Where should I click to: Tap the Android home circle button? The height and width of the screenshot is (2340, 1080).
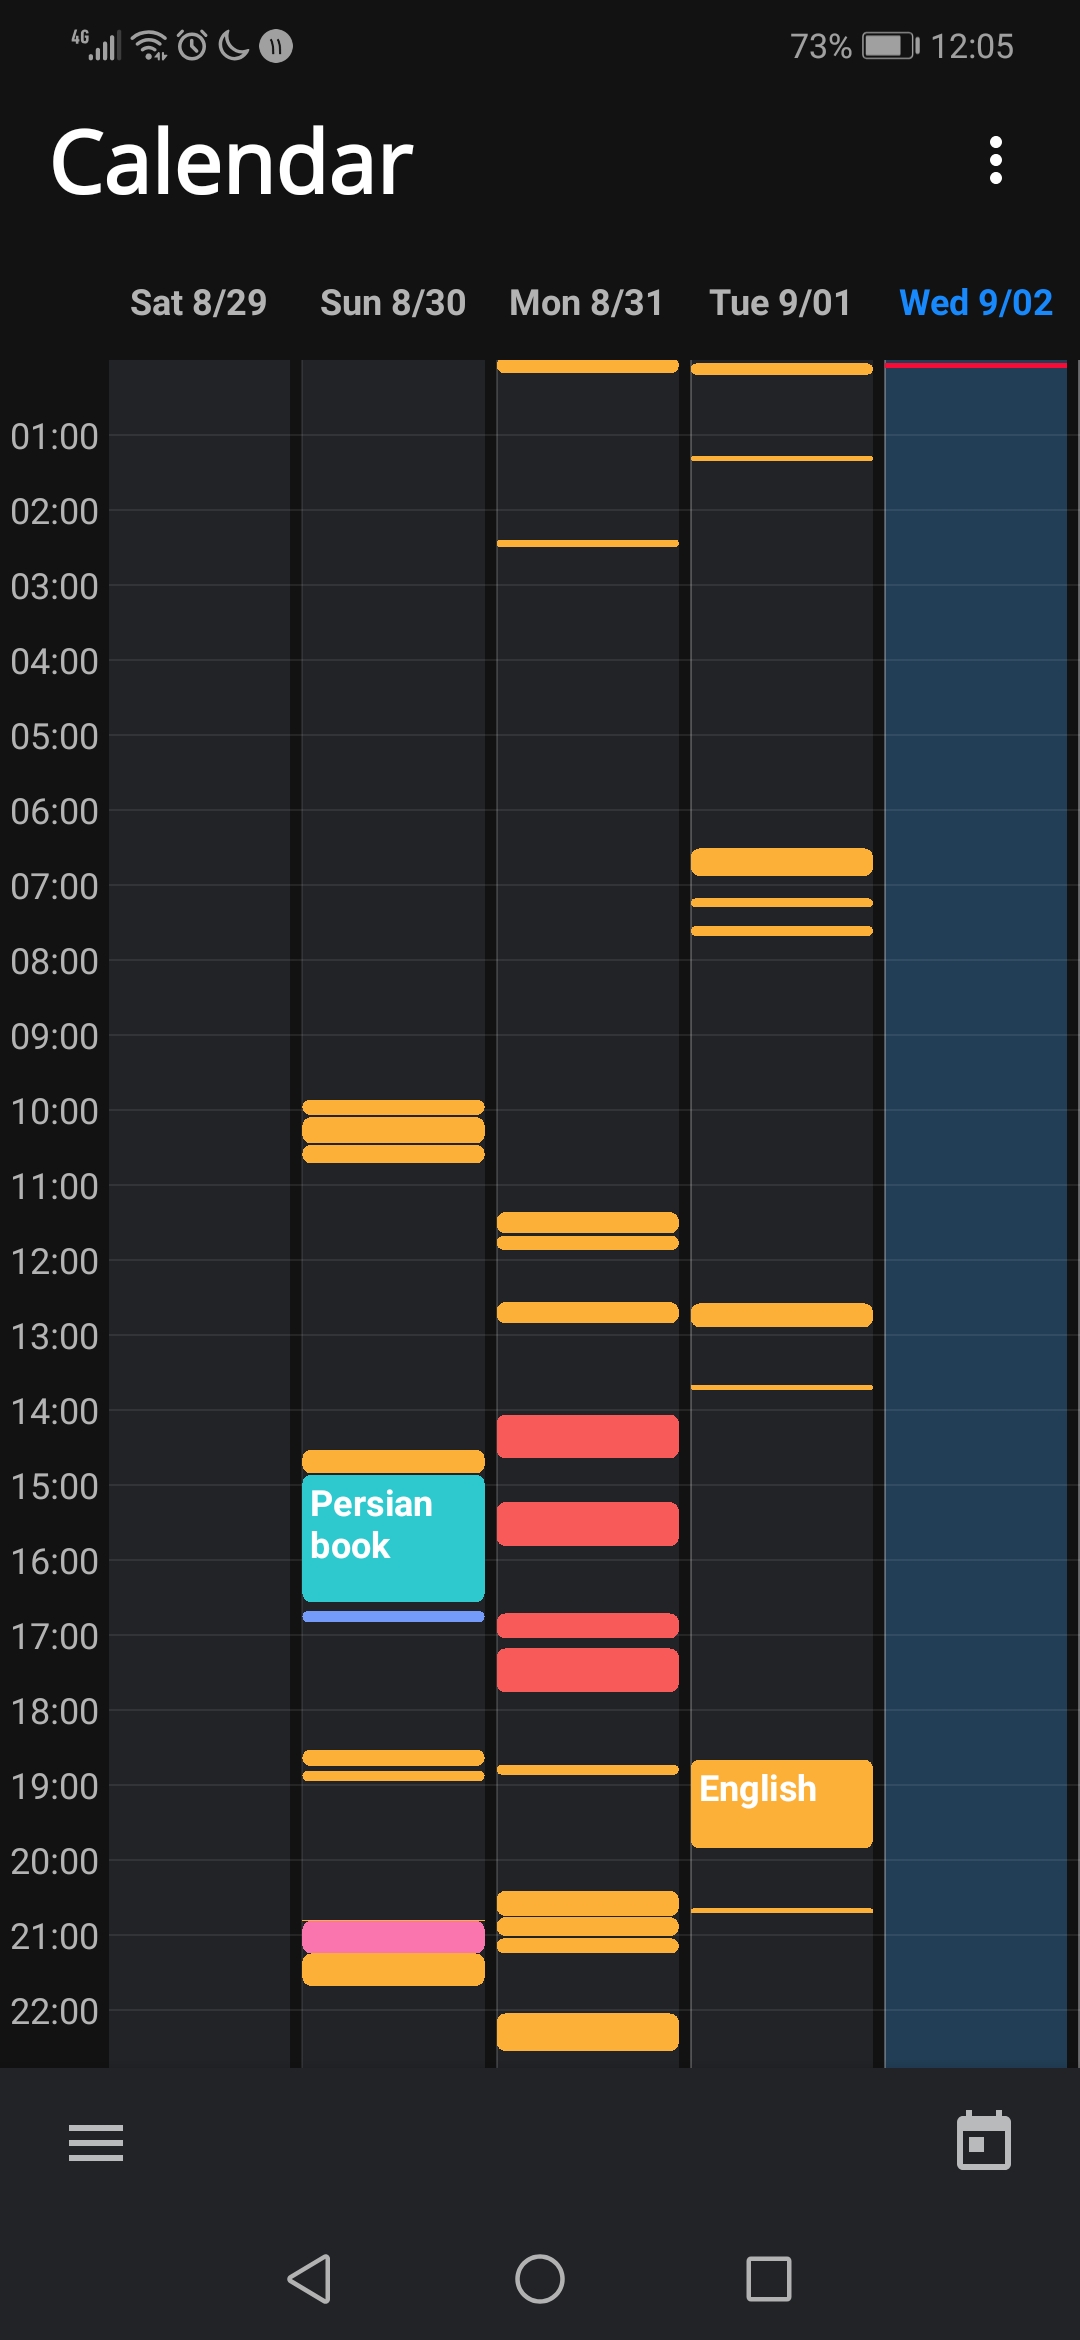coord(540,2279)
